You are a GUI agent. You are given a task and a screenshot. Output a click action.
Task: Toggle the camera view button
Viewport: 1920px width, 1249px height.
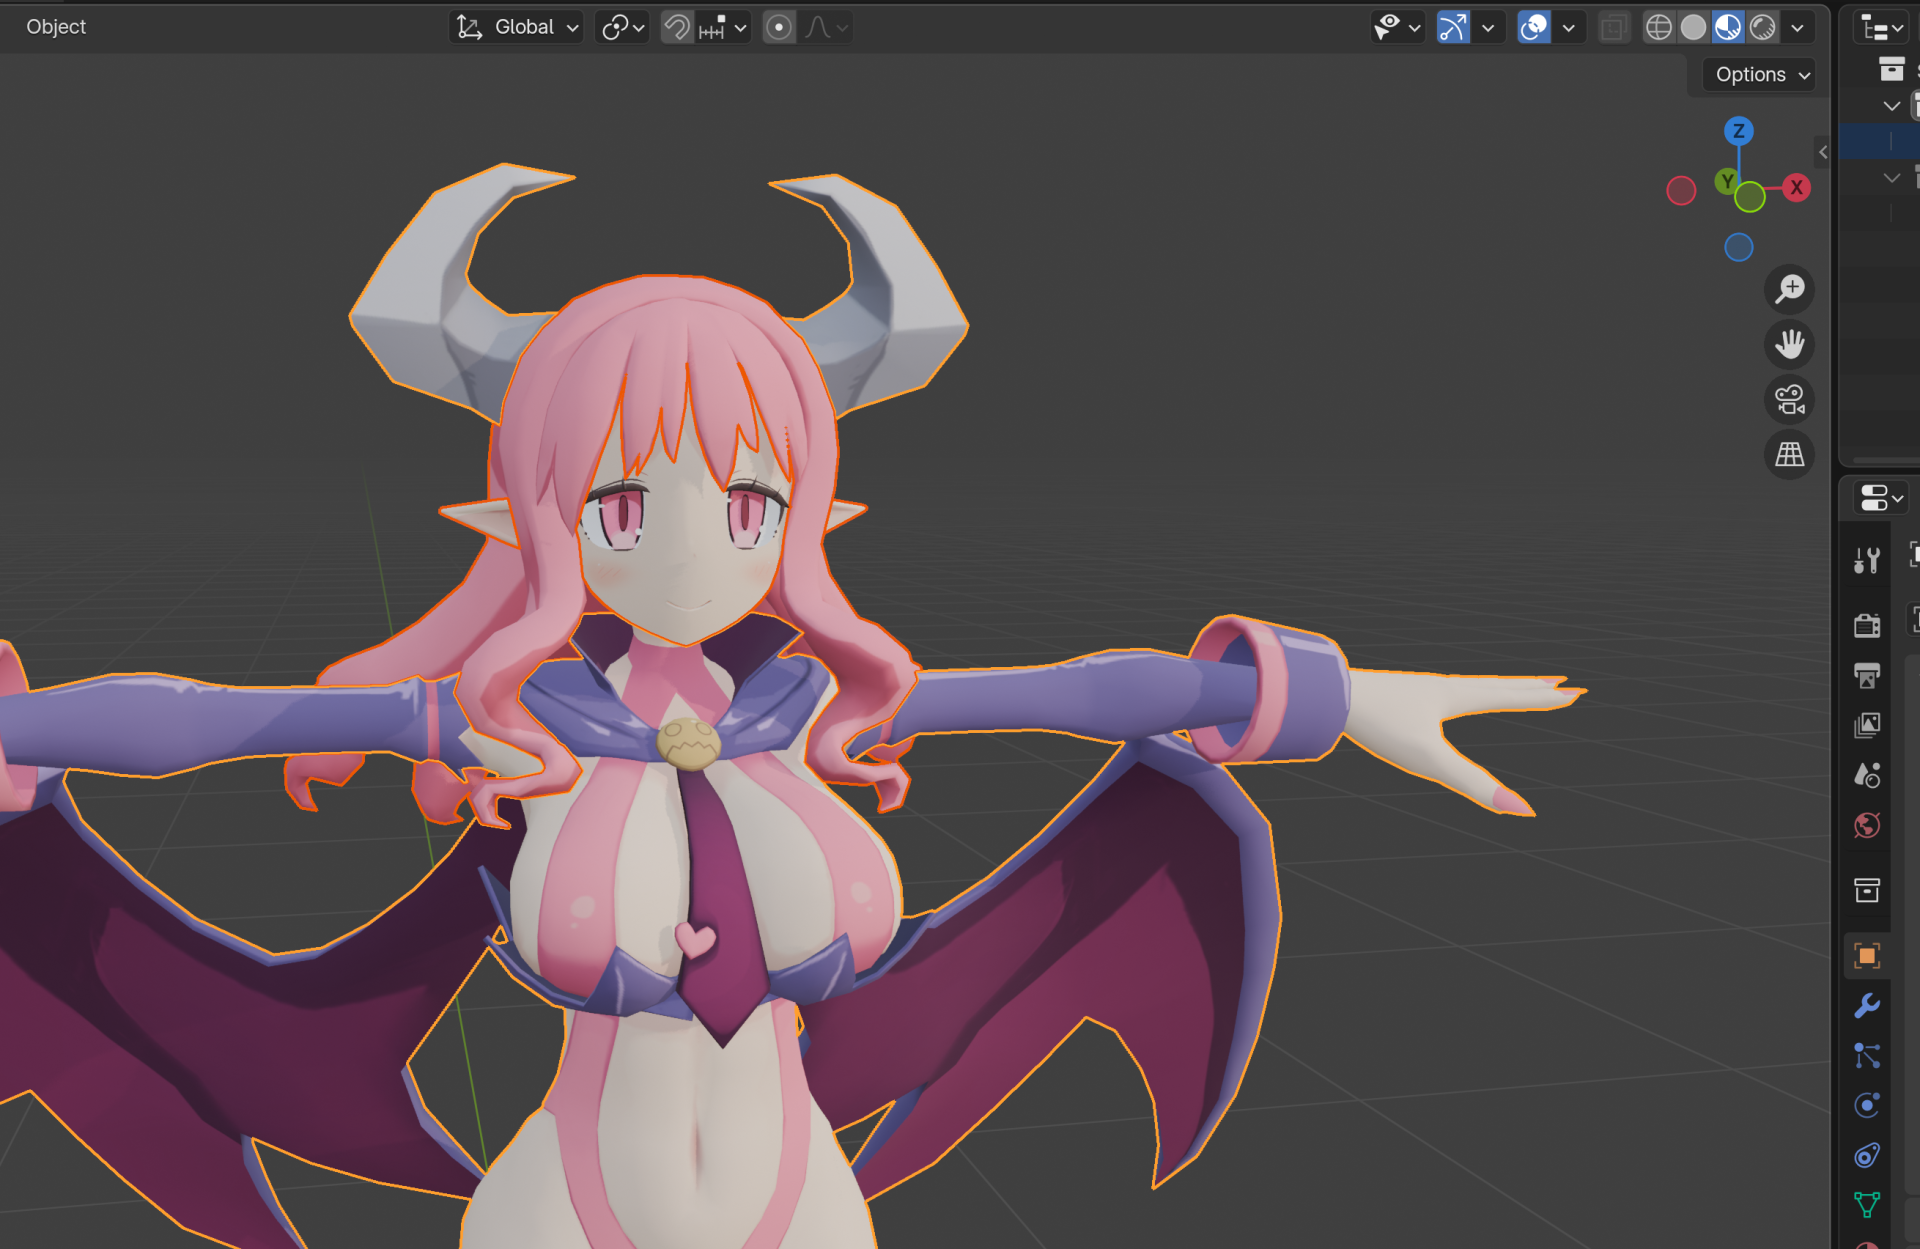(1789, 400)
